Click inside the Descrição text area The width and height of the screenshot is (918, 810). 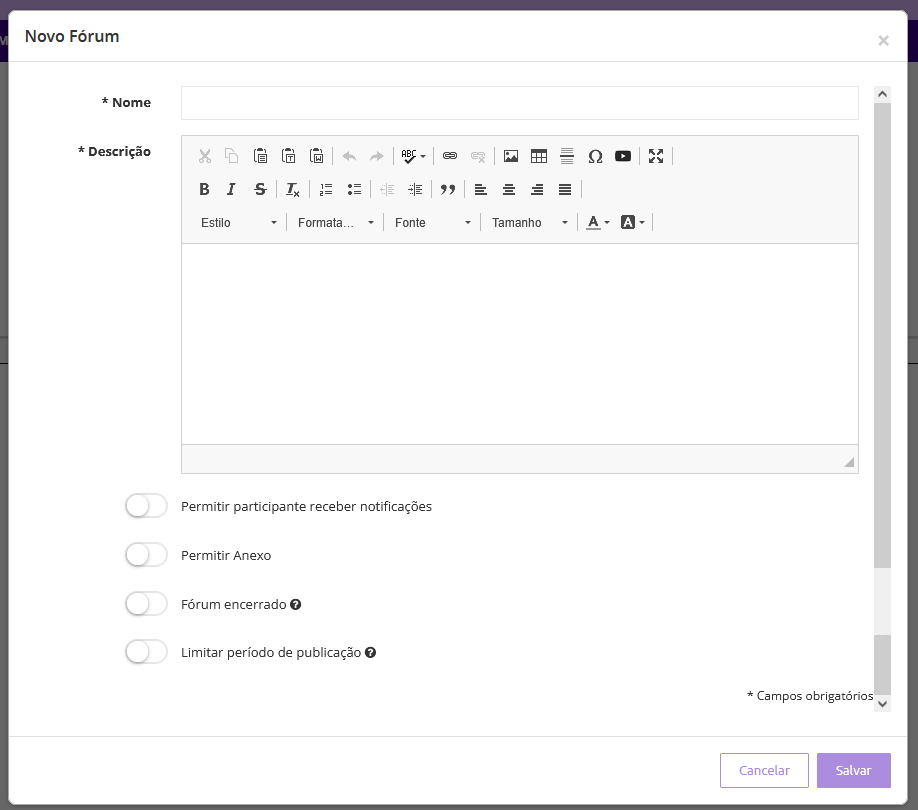[520, 344]
